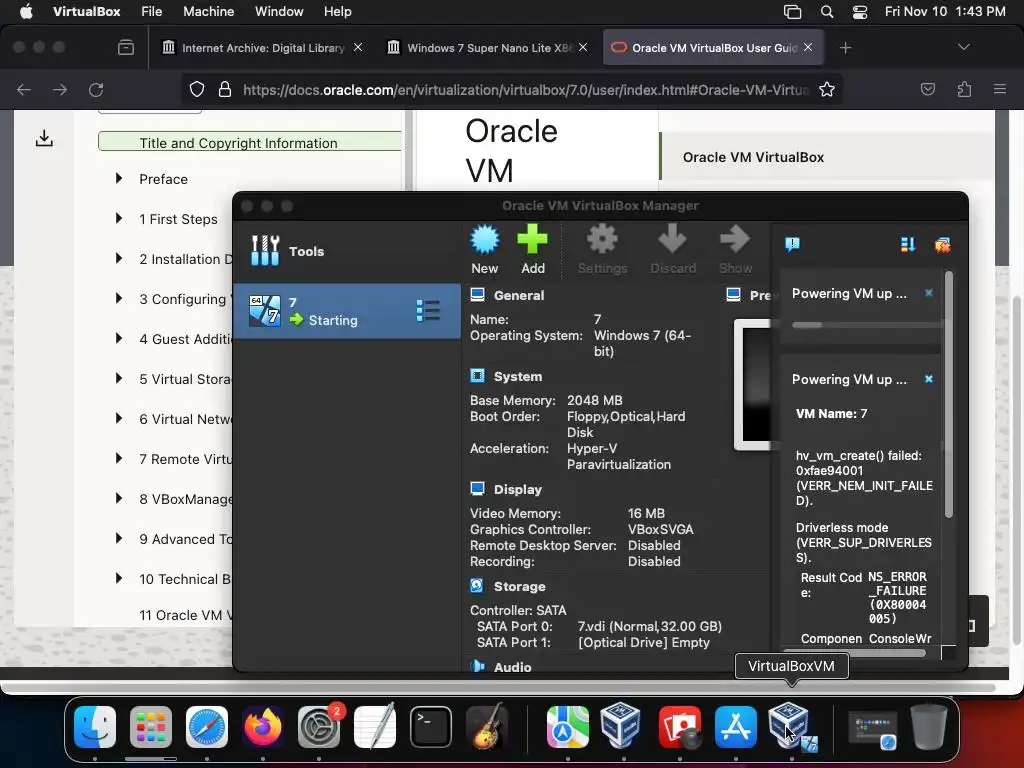Screen dimensions: 1024x768
Task: Expand the 2 Installation chapter arrow
Action: (118, 258)
